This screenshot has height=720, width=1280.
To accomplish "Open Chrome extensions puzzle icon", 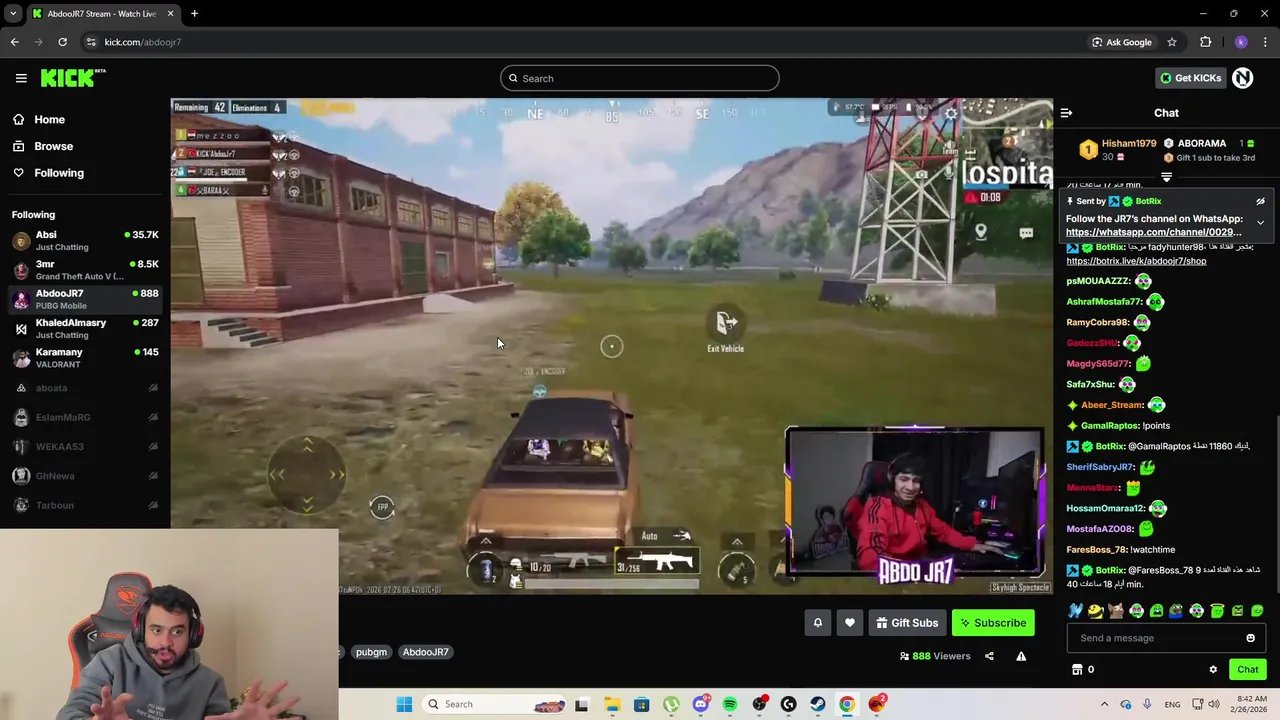I will pos(1205,42).
